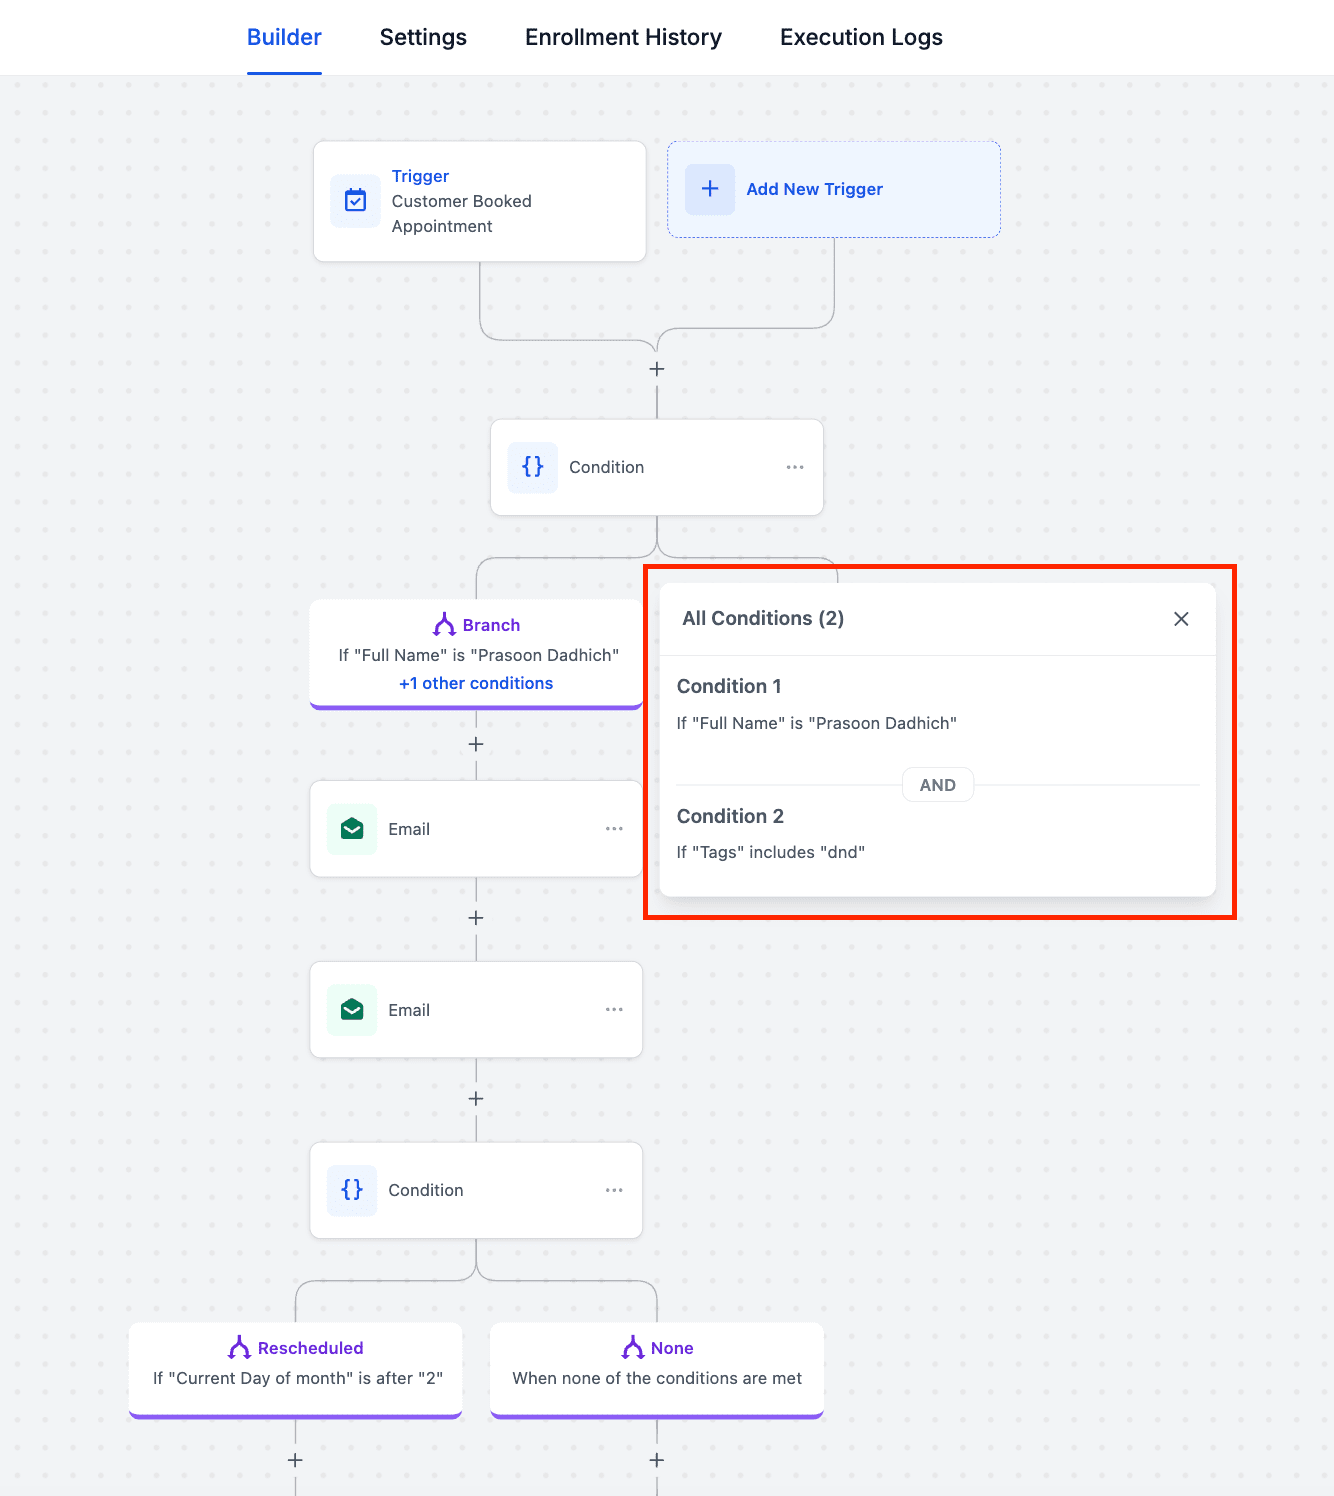Click the plus icon in Add New Trigger

coord(710,189)
